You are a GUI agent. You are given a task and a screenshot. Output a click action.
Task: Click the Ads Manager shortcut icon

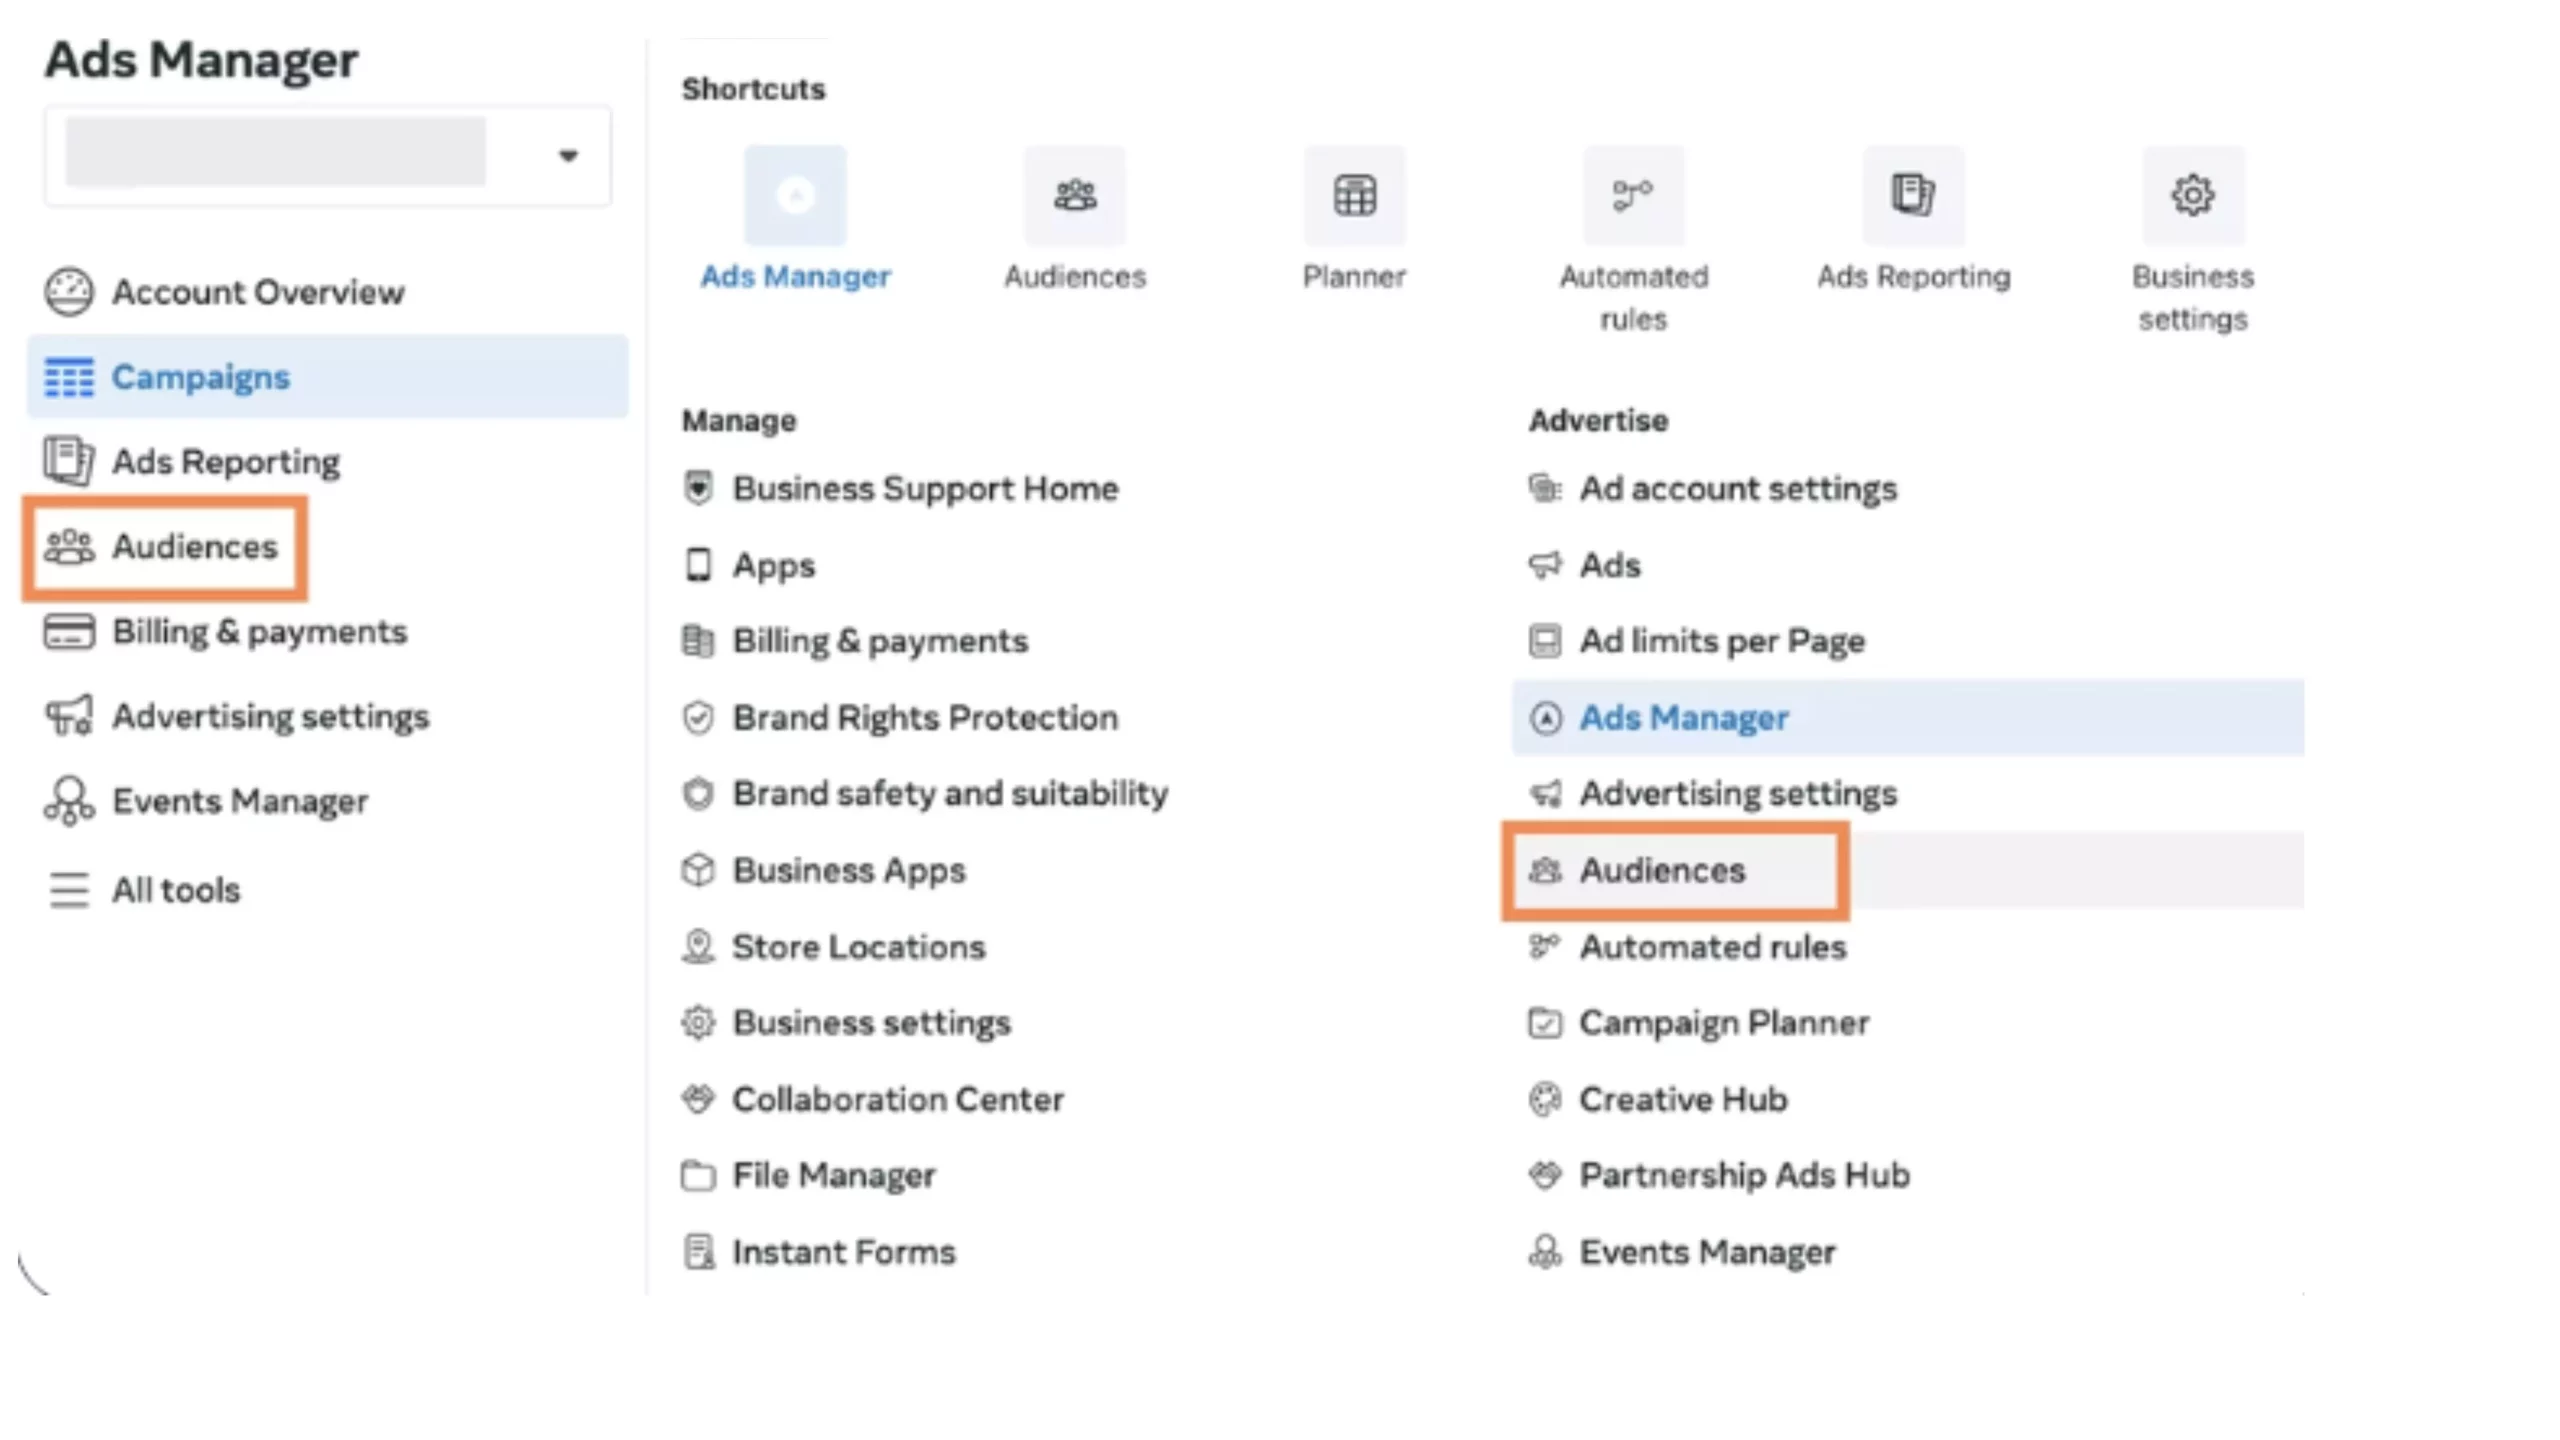795,195
